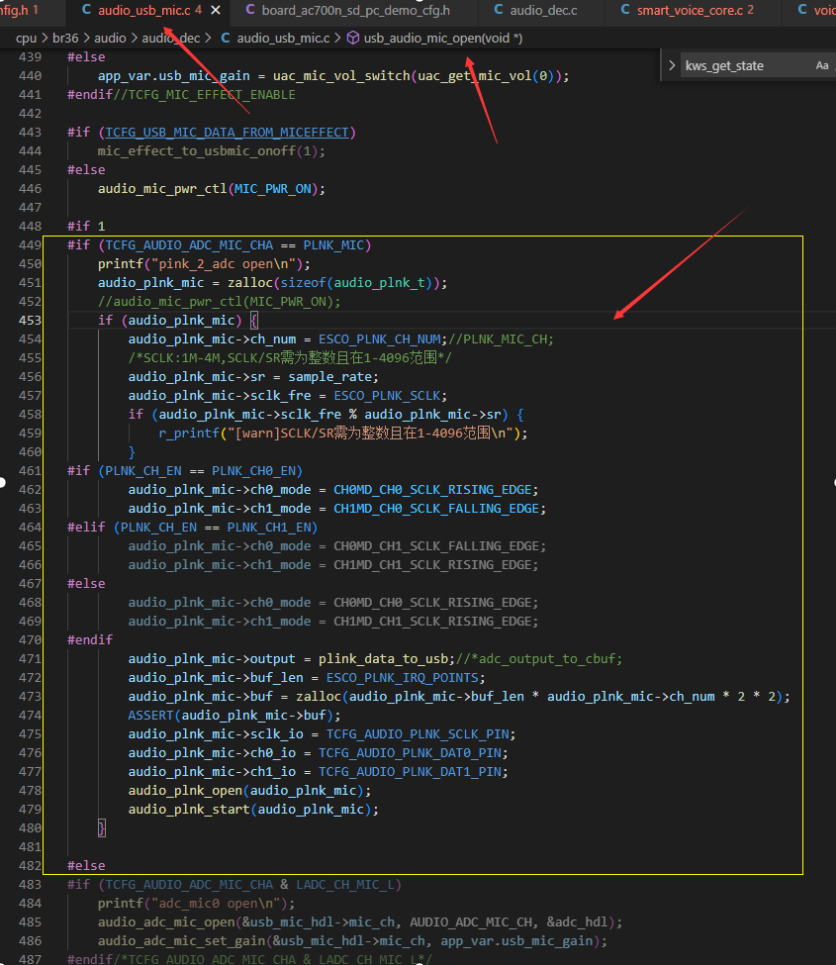Click audio_plnk_open on line 478
The image size is (836, 965).
pyautogui.click(x=185, y=790)
